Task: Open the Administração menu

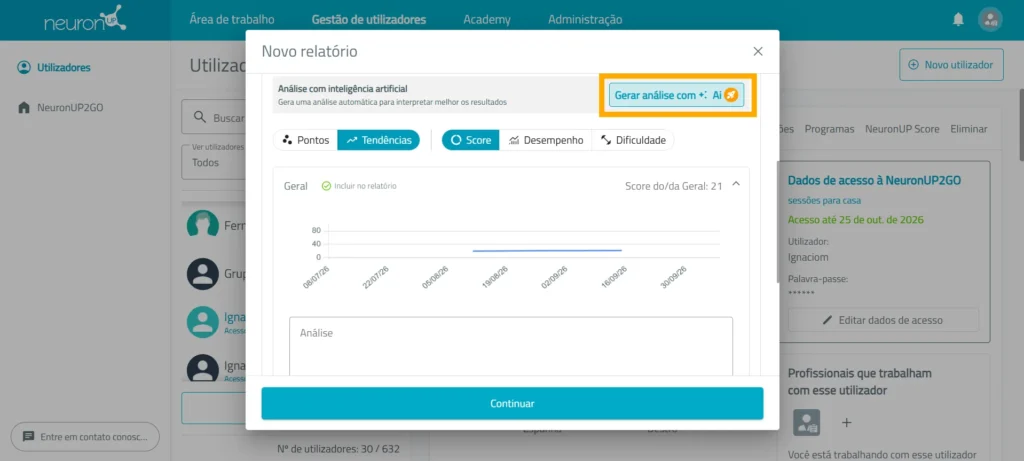Action: [x=585, y=20]
